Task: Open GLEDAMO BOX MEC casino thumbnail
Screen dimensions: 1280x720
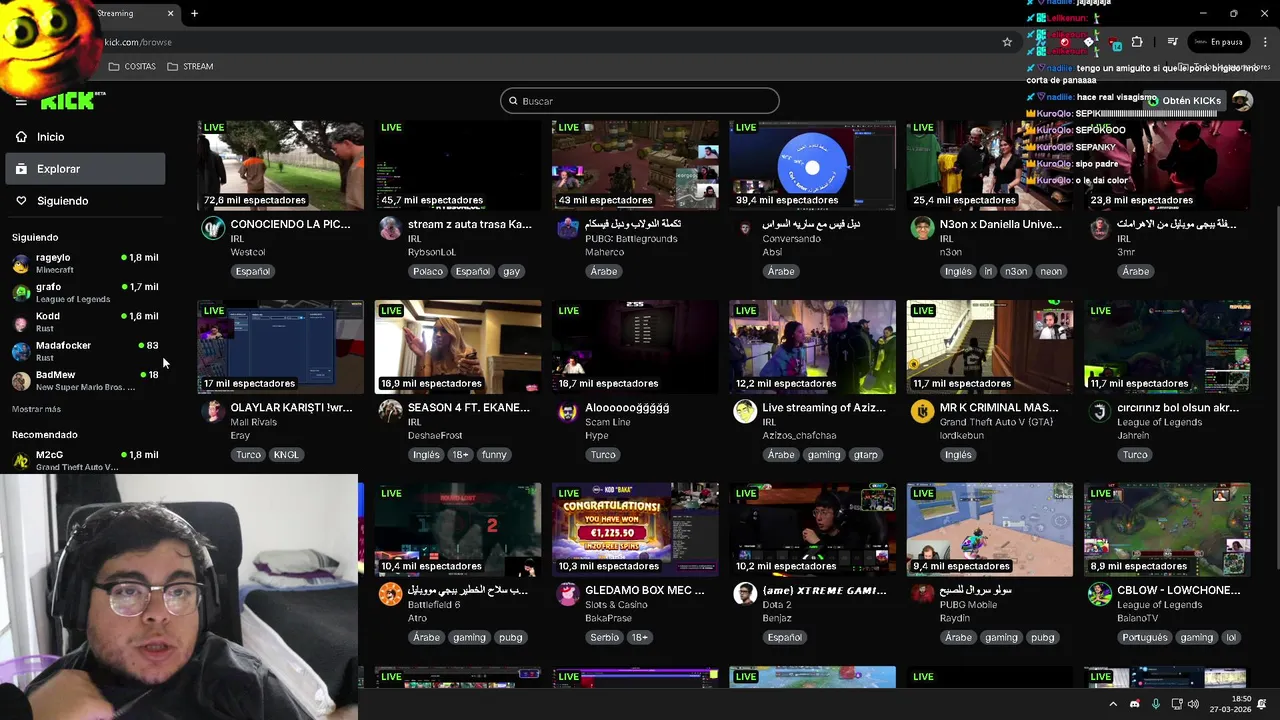Action: (635, 530)
